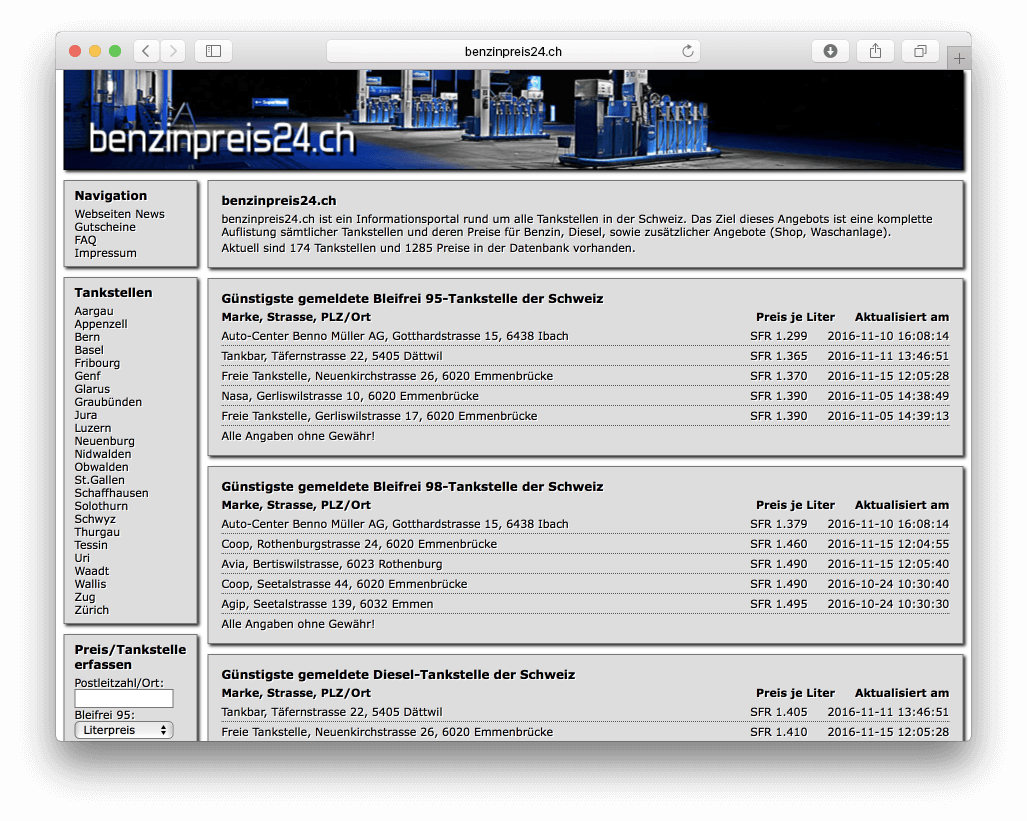Viewport: 1027px width, 821px height.
Task: Click Nasa, Gerliswilstrasse 10 row
Action: pyautogui.click(x=585, y=396)
